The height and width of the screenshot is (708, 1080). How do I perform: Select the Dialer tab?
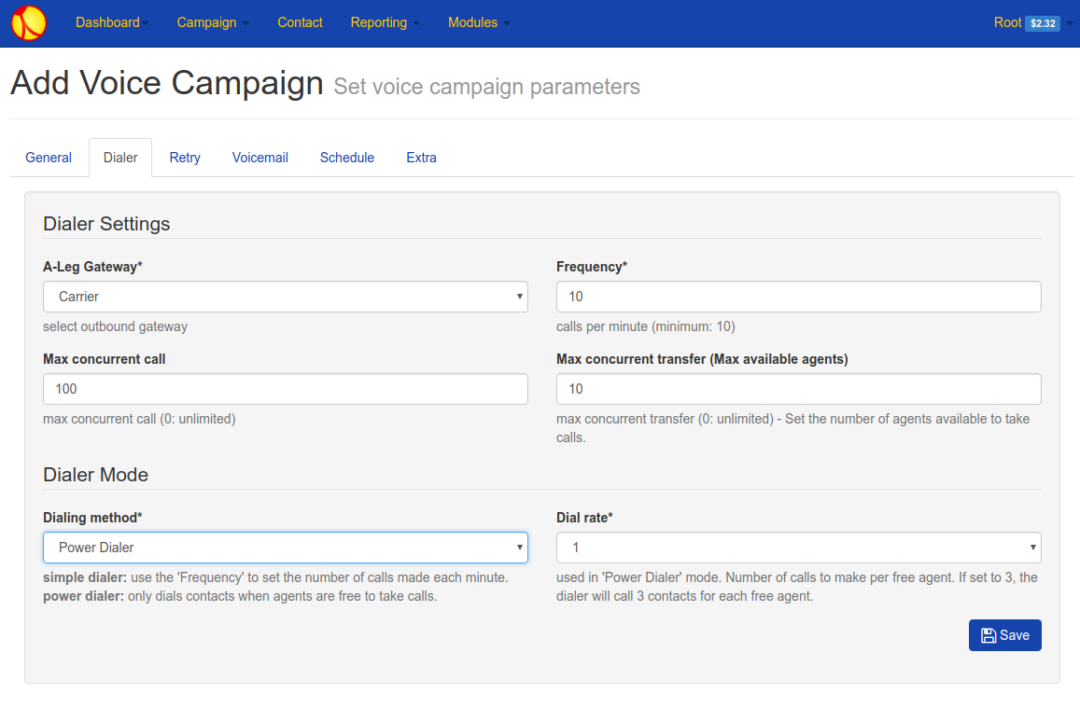point(120,157)
